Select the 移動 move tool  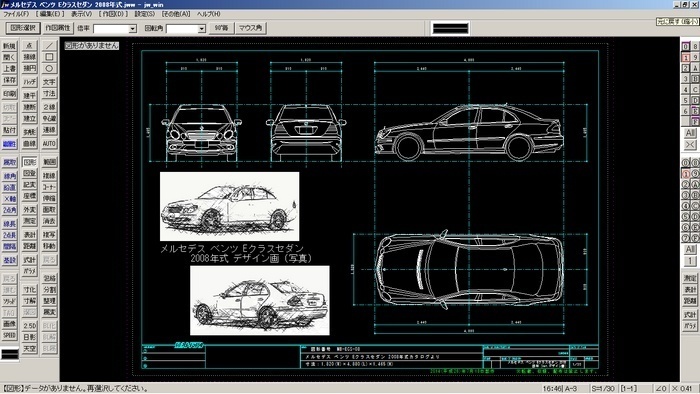pos(49,246)
